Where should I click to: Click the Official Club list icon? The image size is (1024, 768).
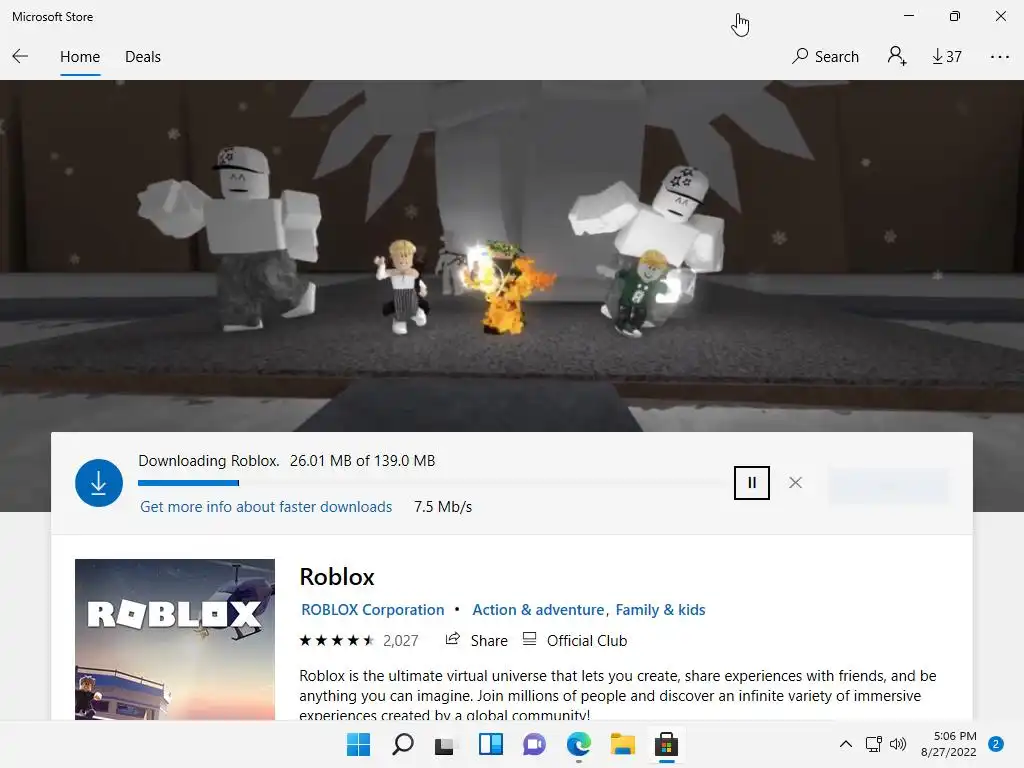(x=530, y=639)
